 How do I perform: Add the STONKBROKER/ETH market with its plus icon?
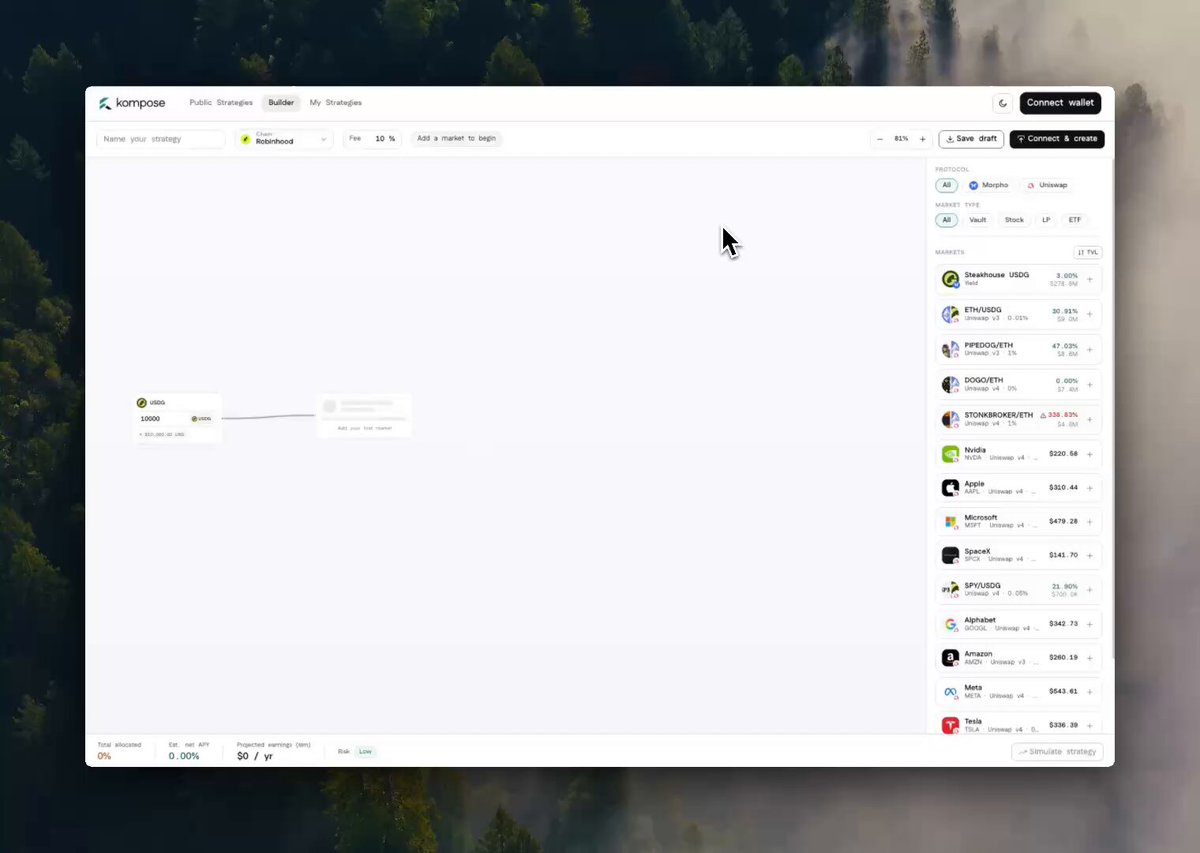coord(1090,419)
